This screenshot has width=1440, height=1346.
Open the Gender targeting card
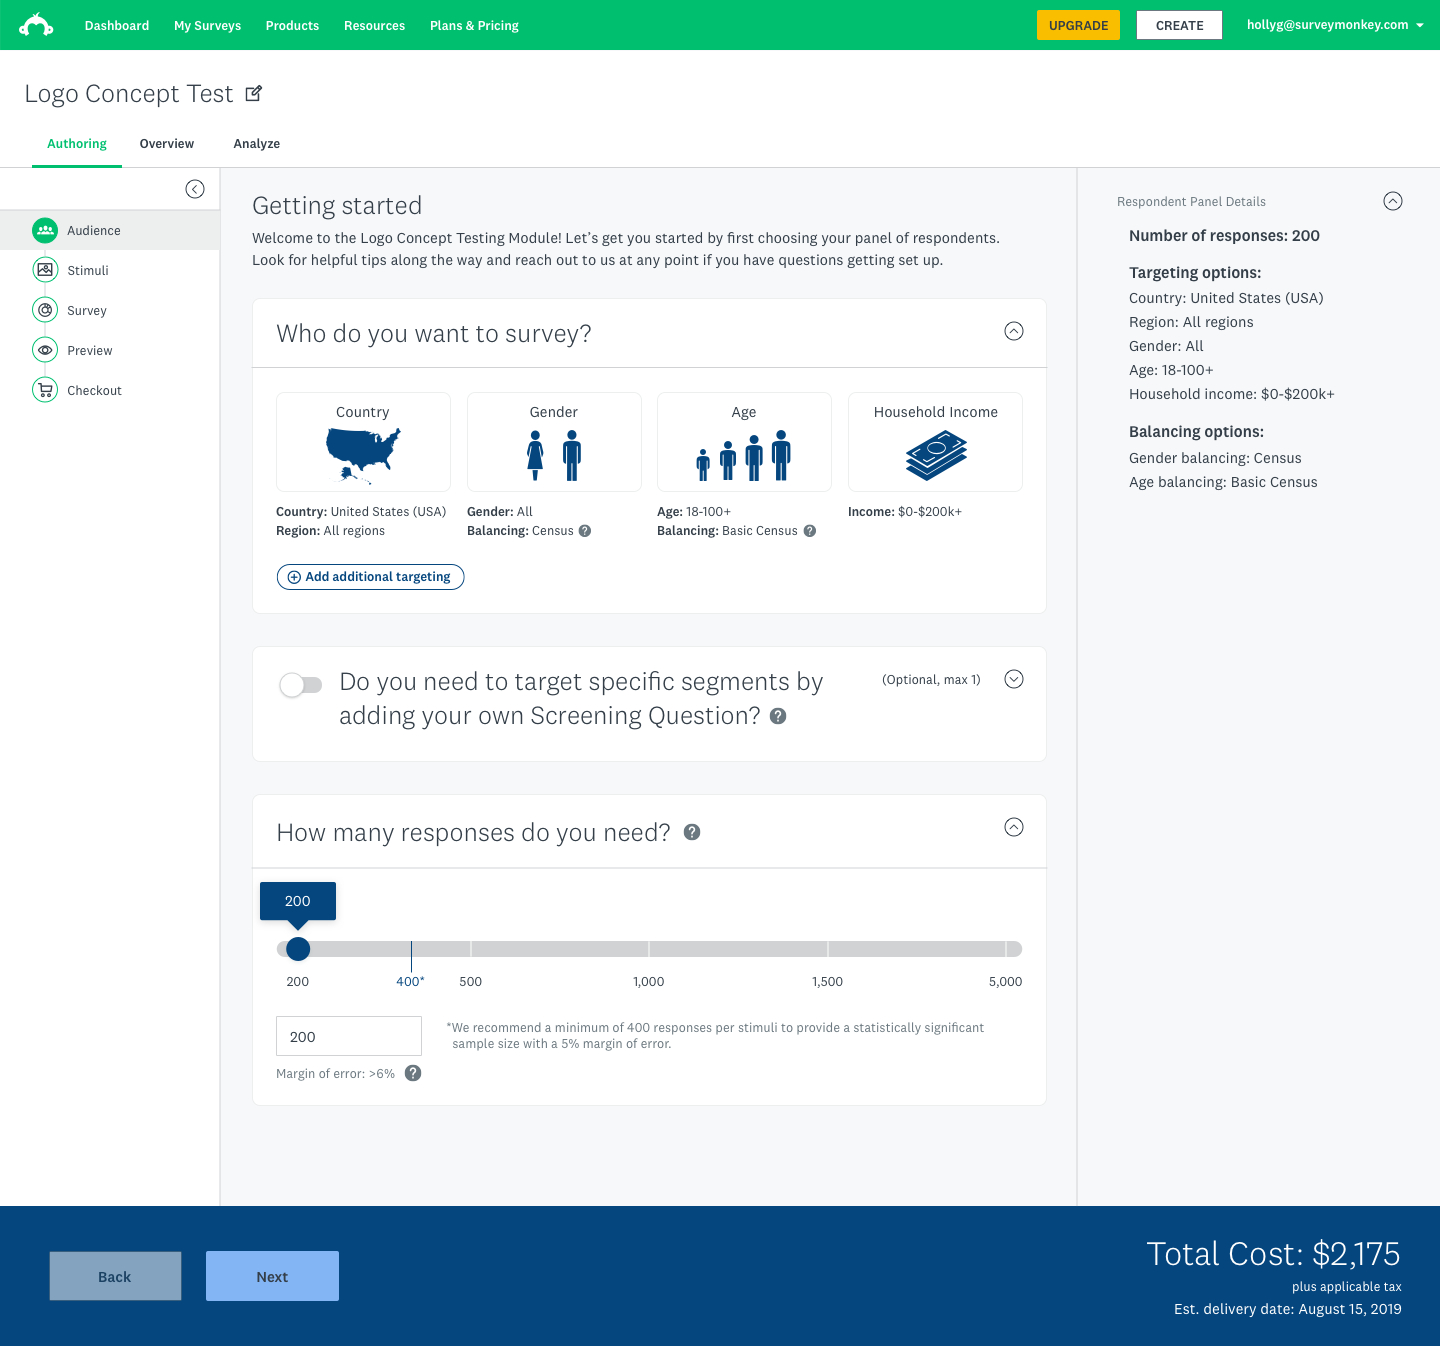coord(554,442)
